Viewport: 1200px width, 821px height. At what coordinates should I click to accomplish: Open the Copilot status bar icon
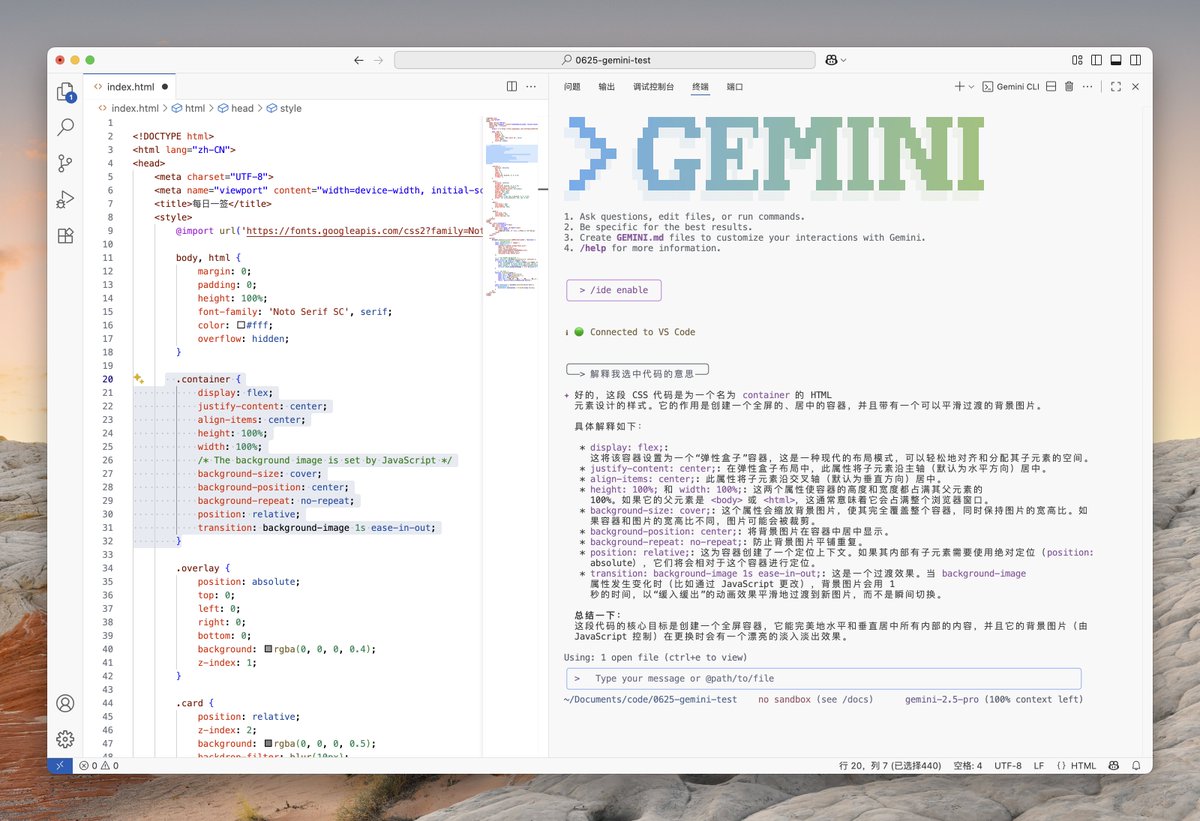click(x=1113, y=766)
